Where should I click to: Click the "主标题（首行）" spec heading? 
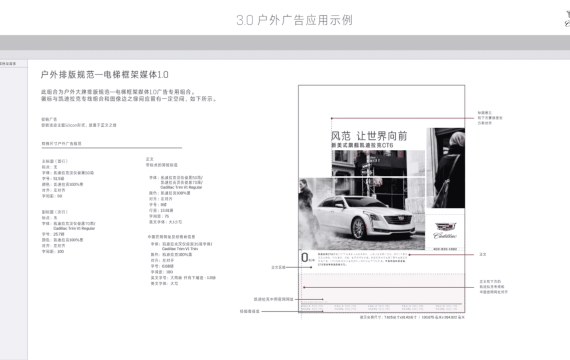55,161
